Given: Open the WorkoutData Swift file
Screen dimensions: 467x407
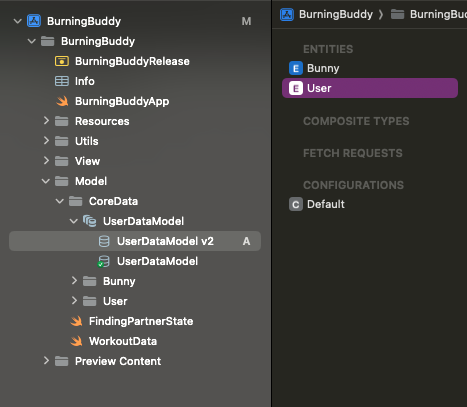Looking at the screenshot, I should click(x=123, y=341).
